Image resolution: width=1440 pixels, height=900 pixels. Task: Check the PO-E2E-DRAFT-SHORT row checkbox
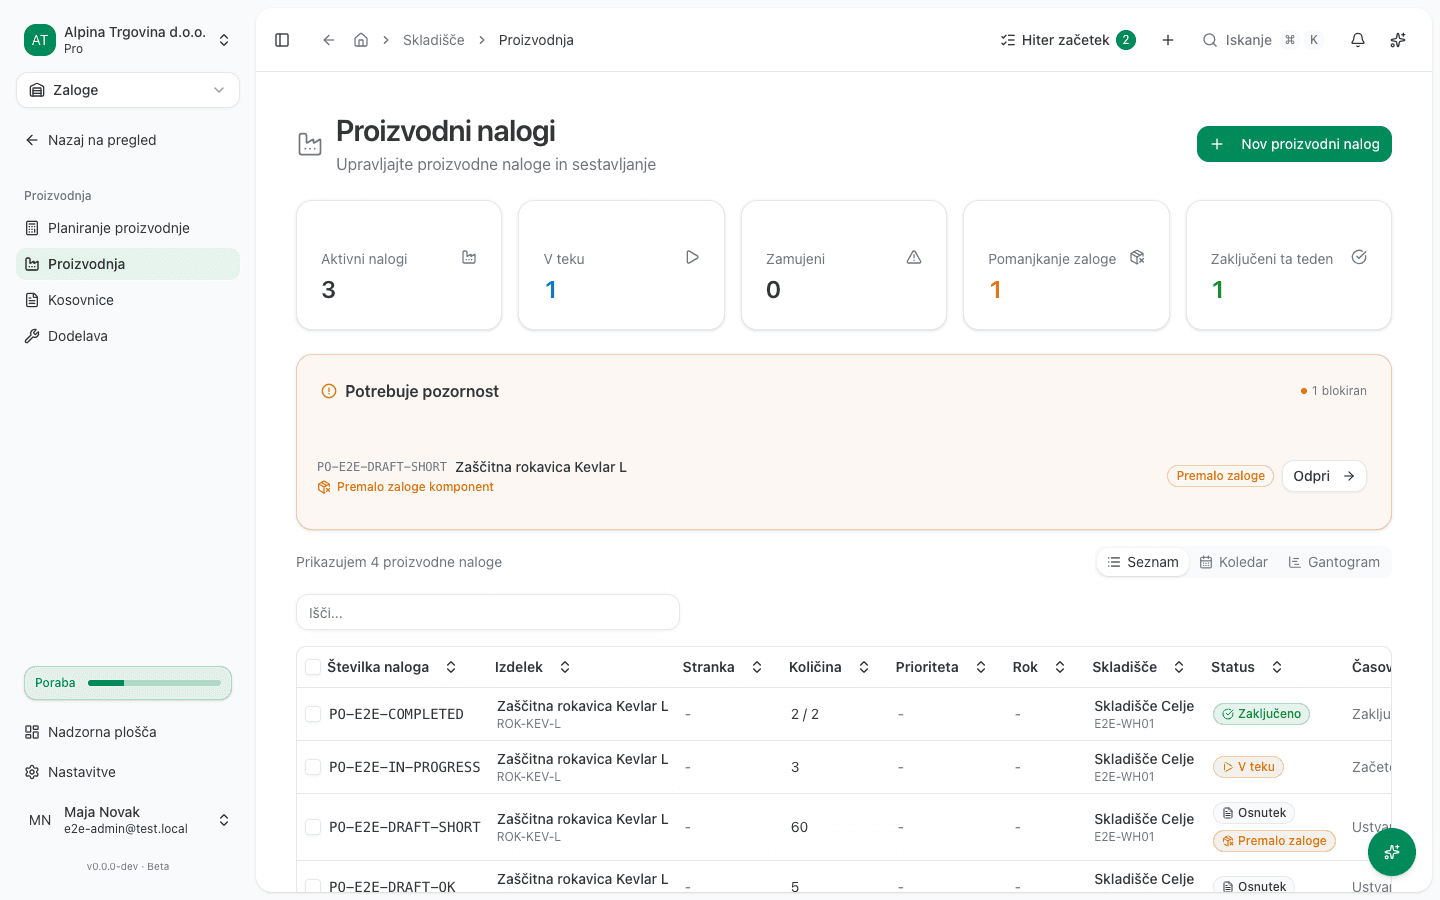(313, 827)
